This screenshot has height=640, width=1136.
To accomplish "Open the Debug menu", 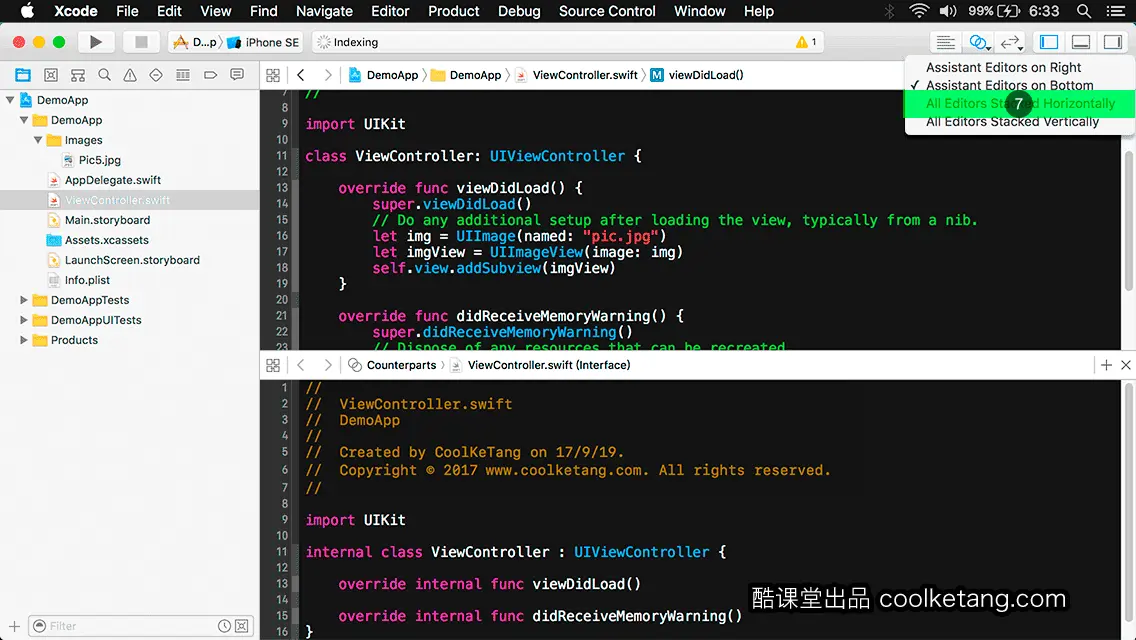I will (x=519, y=11).
